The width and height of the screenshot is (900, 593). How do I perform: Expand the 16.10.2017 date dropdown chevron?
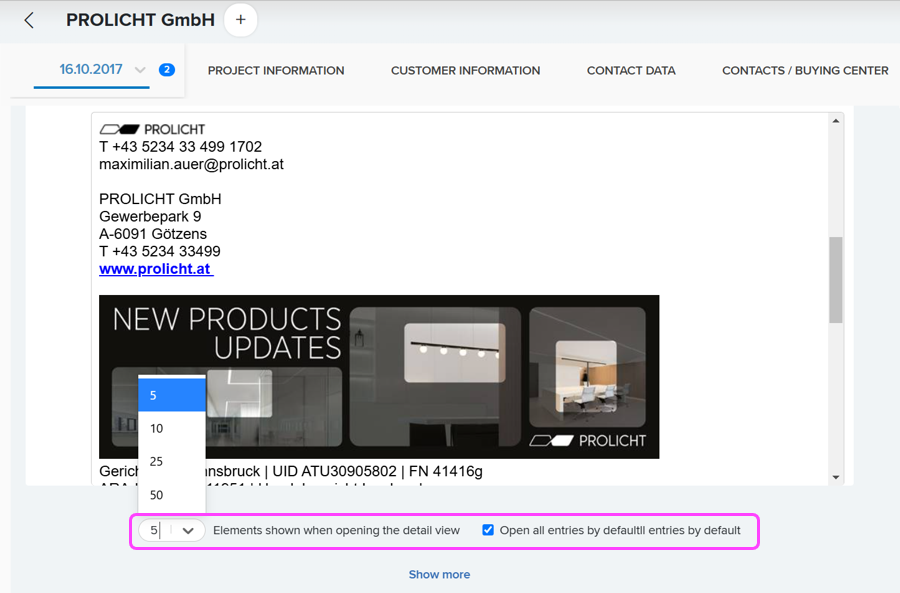click(140, 70)
